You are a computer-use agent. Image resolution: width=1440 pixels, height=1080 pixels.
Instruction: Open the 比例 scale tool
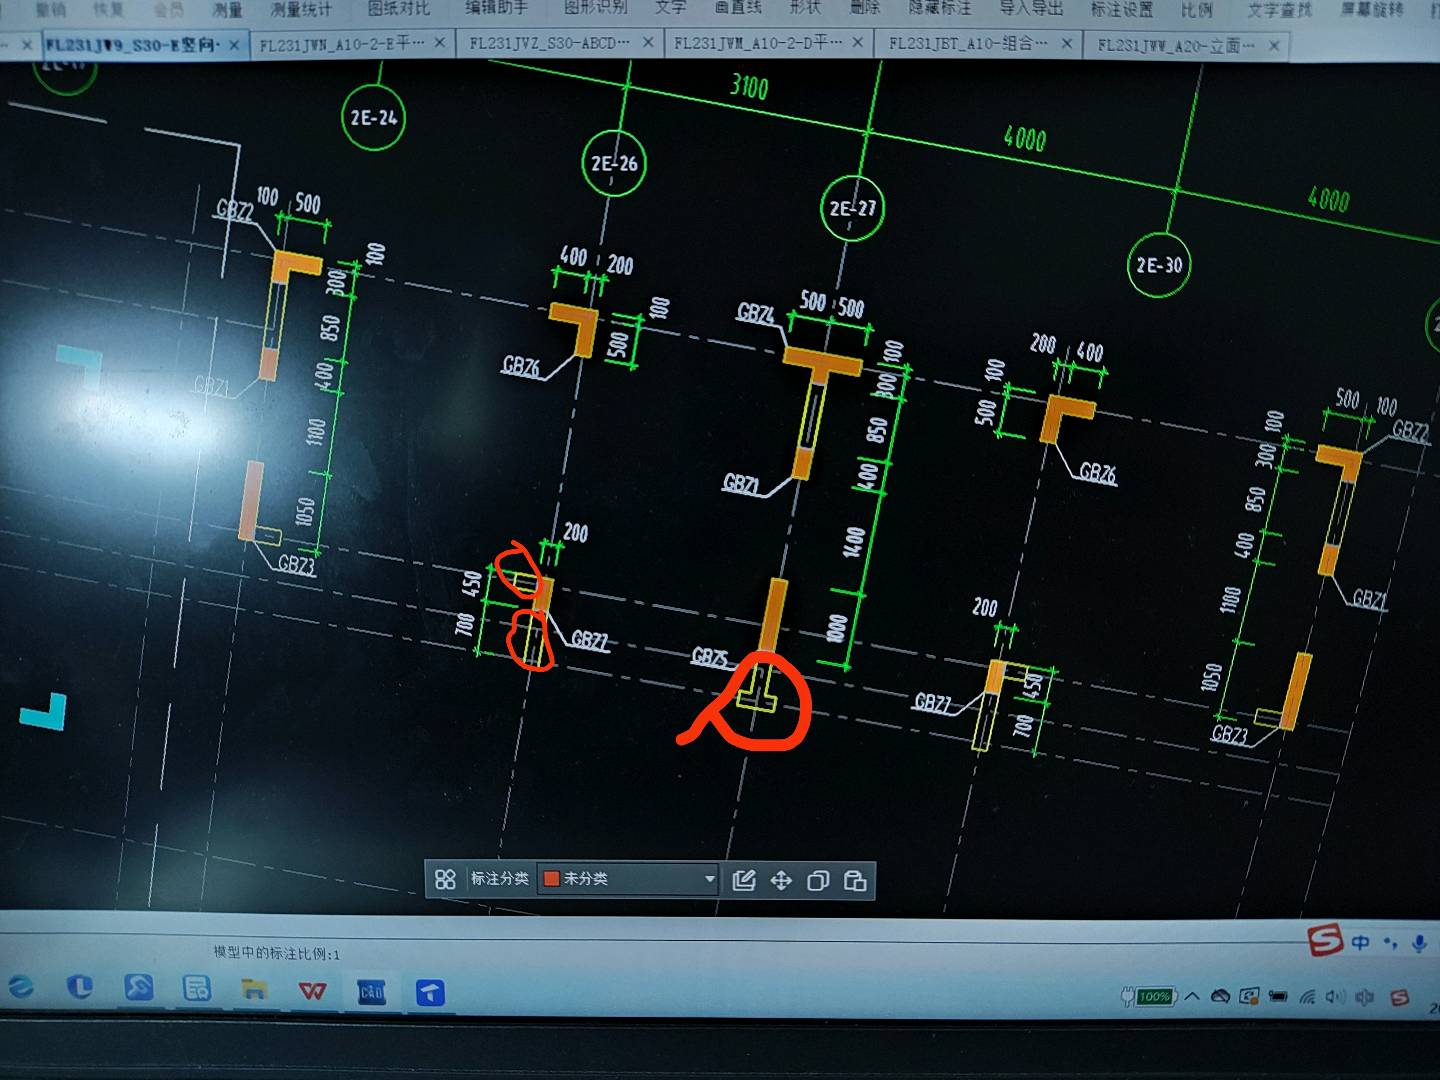tap(1196, 9)
